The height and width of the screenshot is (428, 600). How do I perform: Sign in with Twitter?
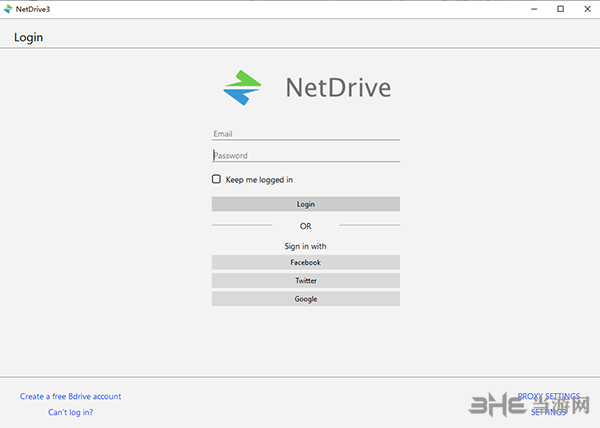point(305,280)
